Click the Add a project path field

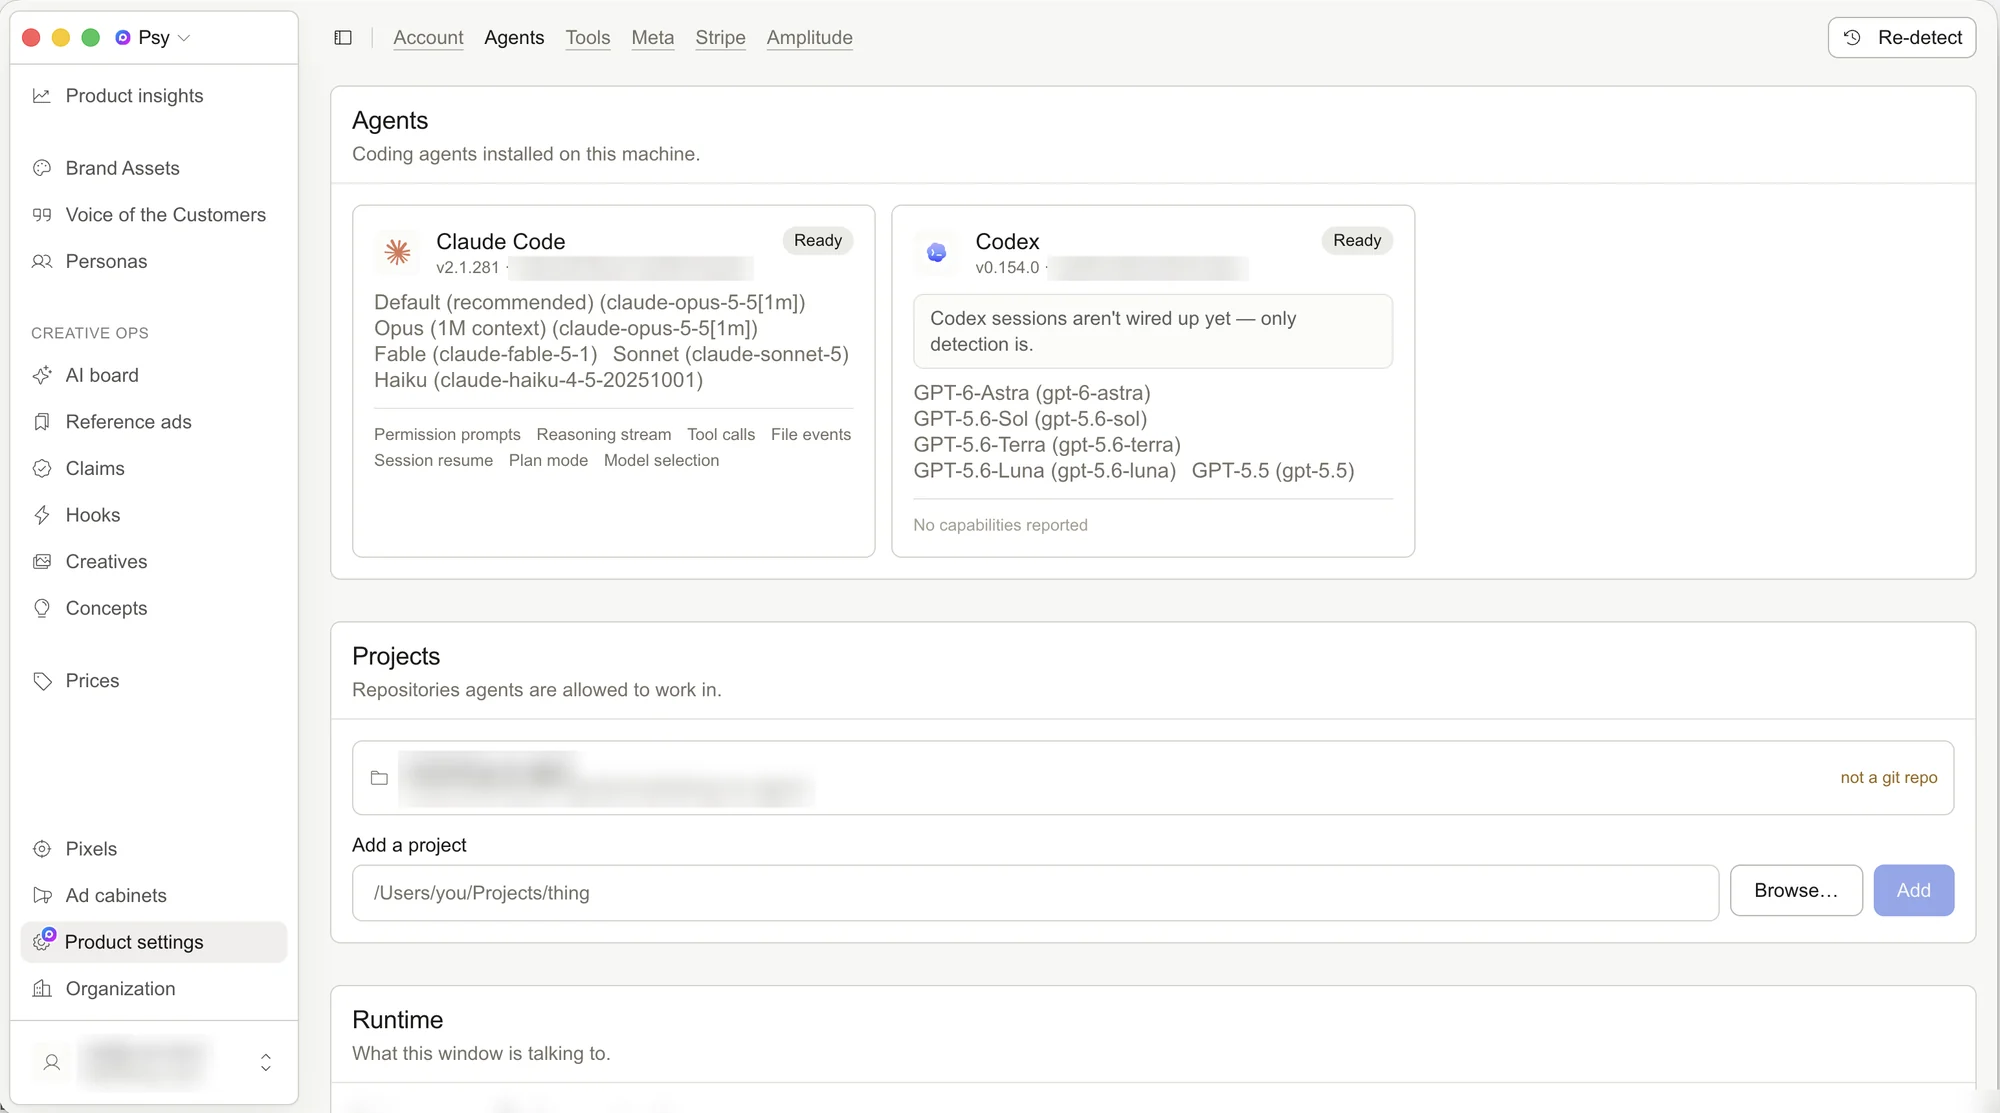pyautogui.click(x=1035, y=893)
